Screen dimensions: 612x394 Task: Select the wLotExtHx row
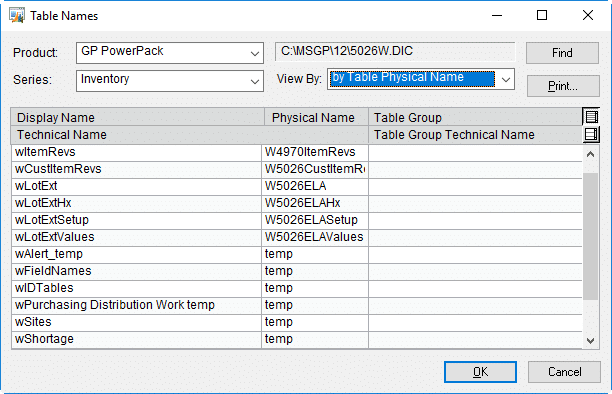[297, 203]
